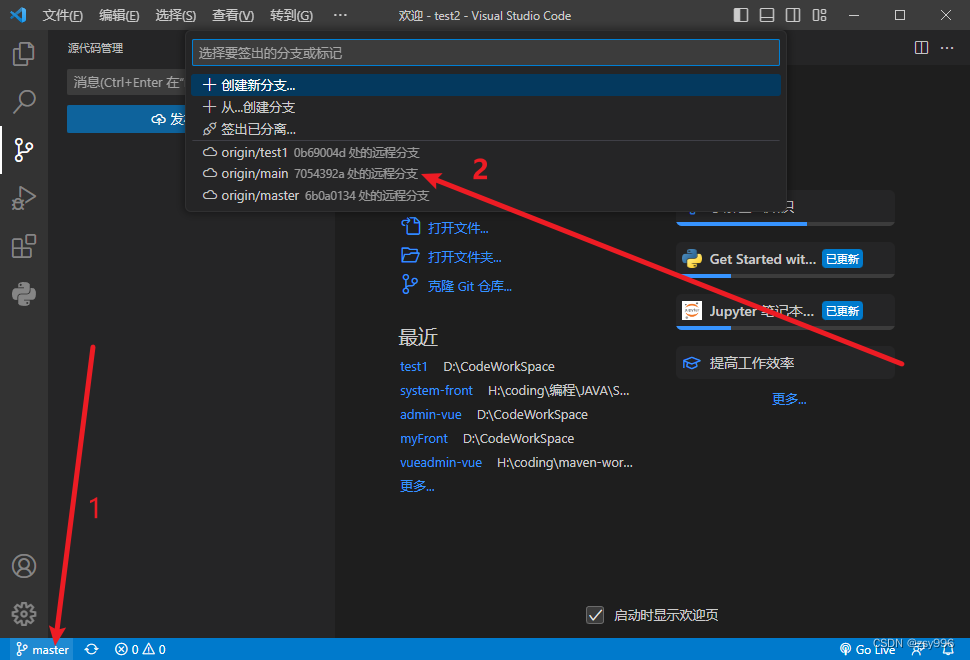The height and width of the screenshot is (660, 970).
Task: Open the Explorer view in activity bar
Action: 24,54
